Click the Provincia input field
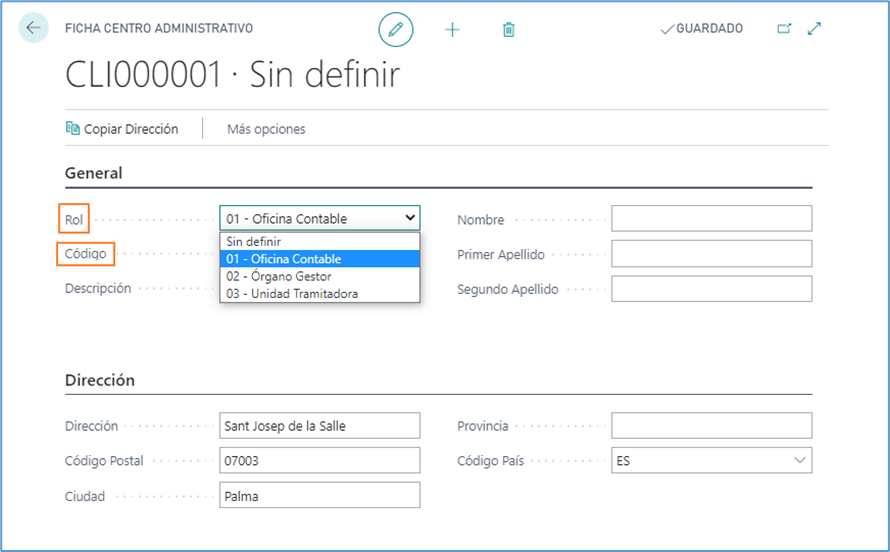 click(x=711, y=426)
